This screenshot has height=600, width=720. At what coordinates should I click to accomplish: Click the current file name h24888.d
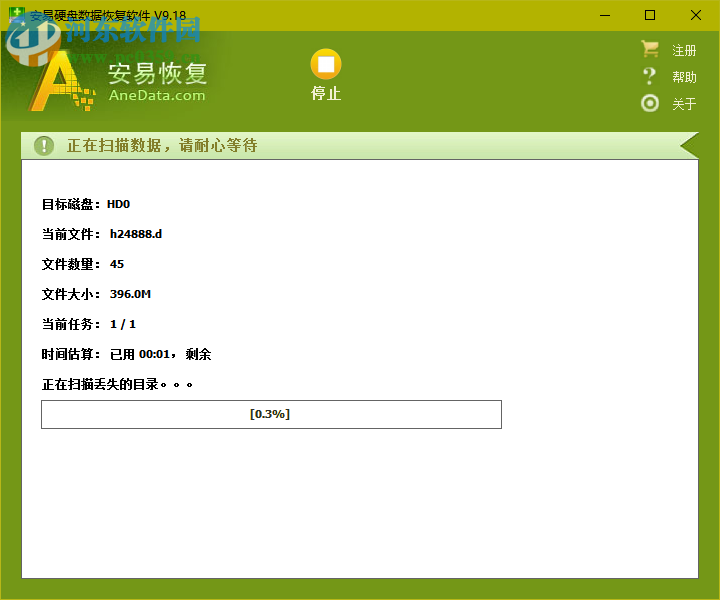[136, 234]
